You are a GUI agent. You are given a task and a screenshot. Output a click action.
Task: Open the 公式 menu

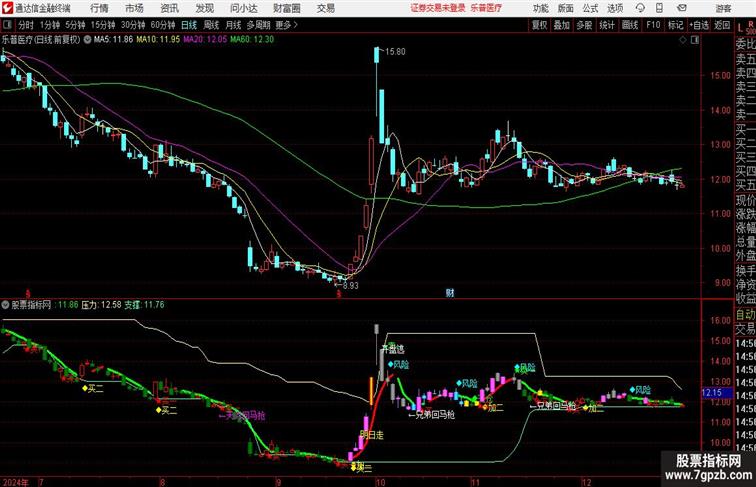590,8
